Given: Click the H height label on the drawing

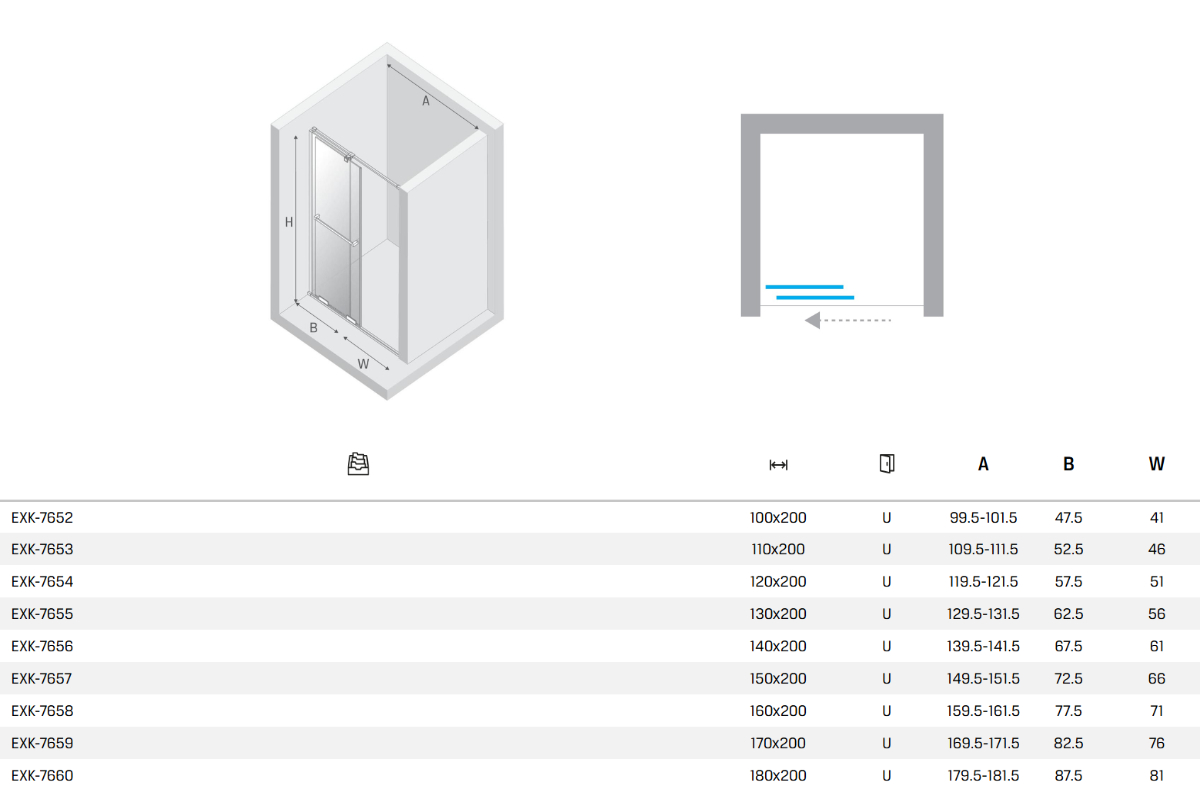Looking at the screenshot, I should 288,222.
